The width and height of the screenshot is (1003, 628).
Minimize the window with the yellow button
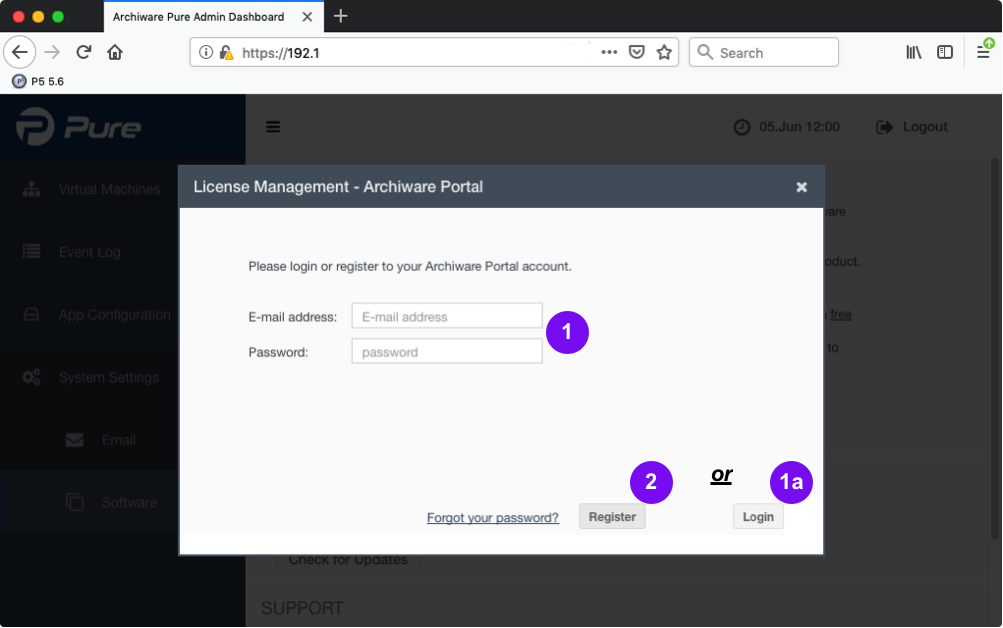(x=38, y=17)
